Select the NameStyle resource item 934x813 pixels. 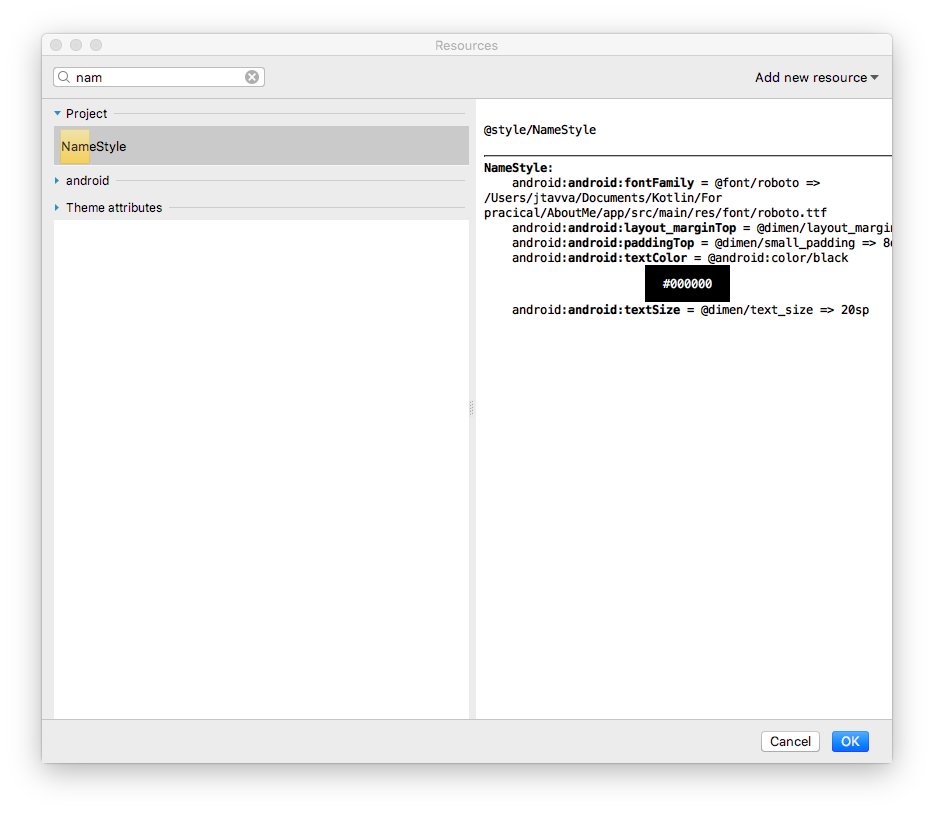pos(94,146)
